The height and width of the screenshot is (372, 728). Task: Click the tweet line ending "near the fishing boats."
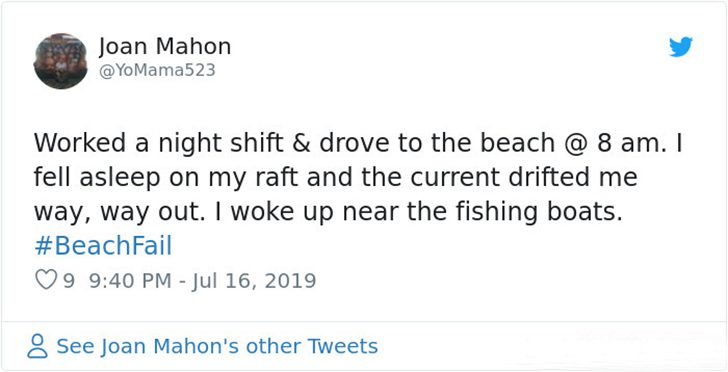pyautogui.click(x=328, y=213)
